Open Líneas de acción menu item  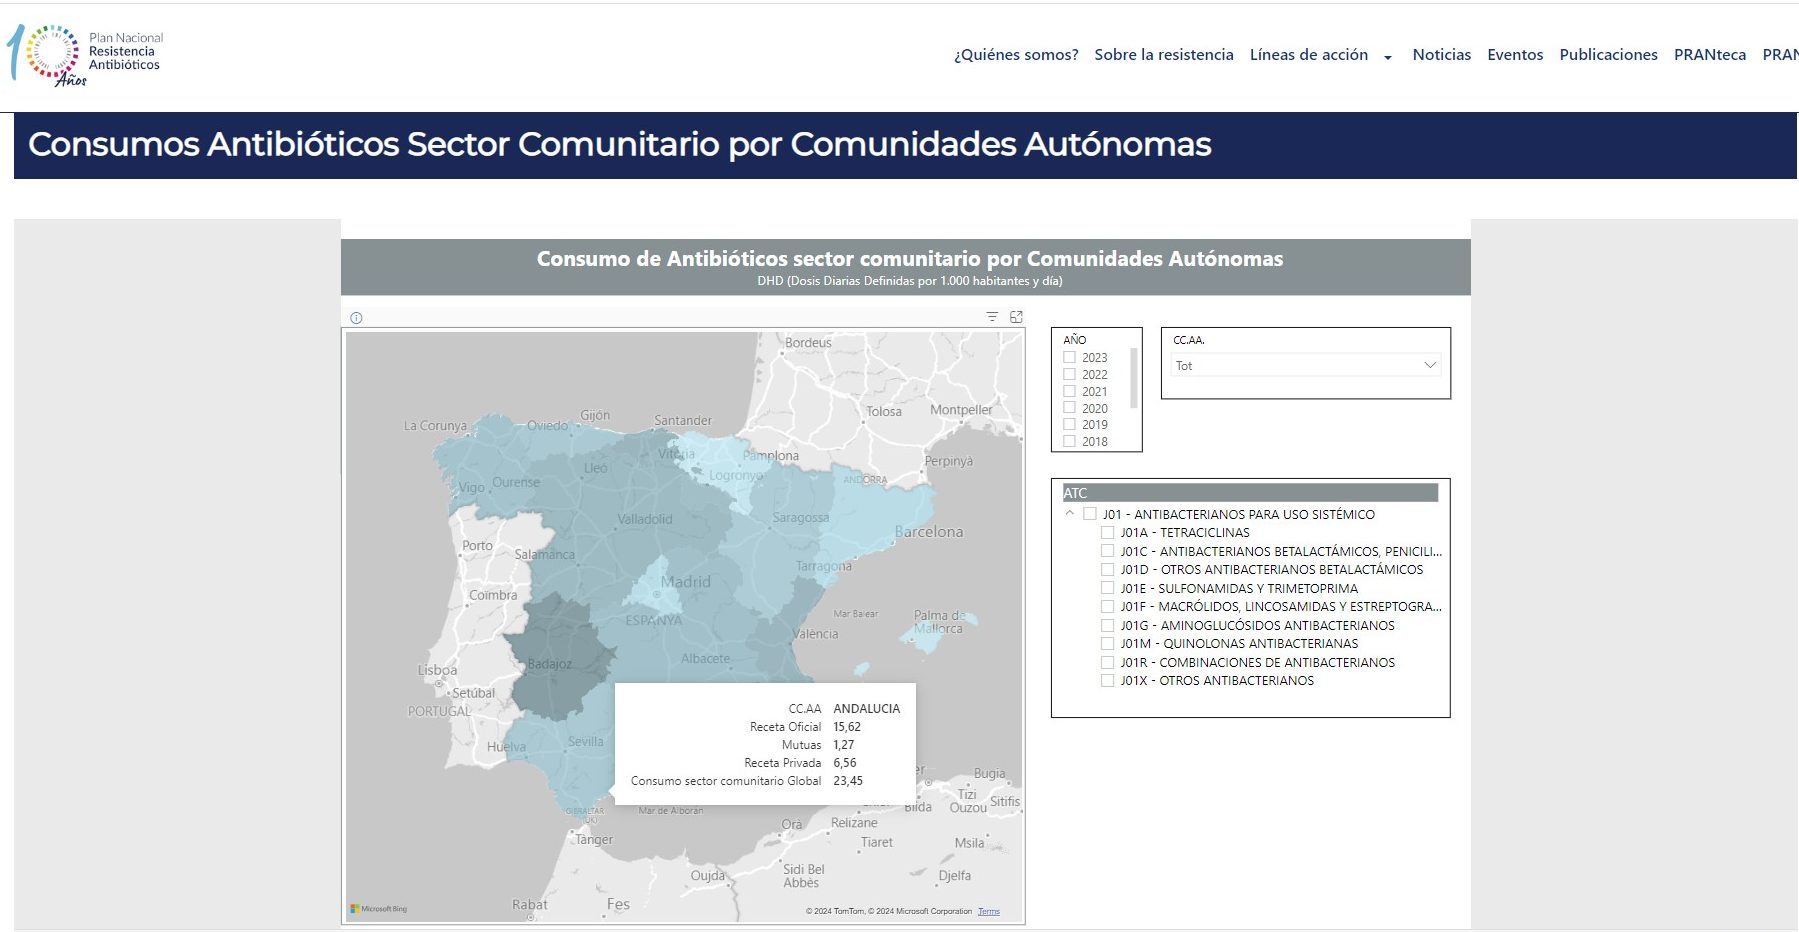(x=1309, y=55)
